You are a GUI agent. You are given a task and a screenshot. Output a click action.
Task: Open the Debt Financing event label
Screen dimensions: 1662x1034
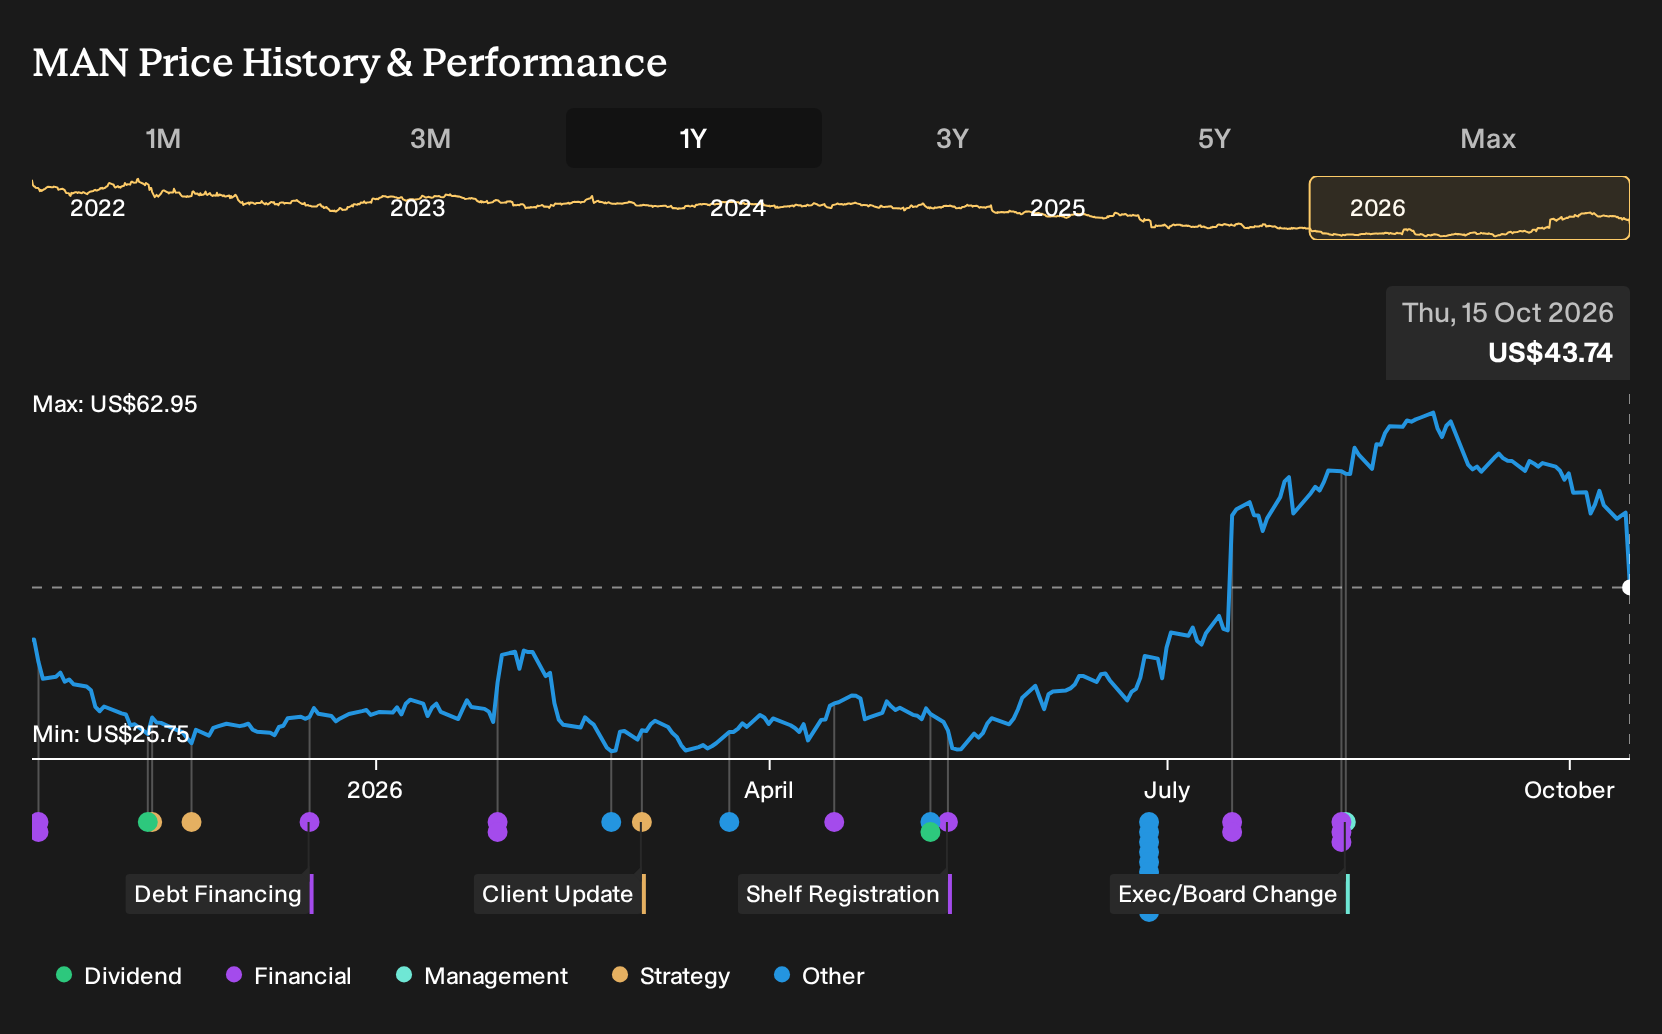220,894
